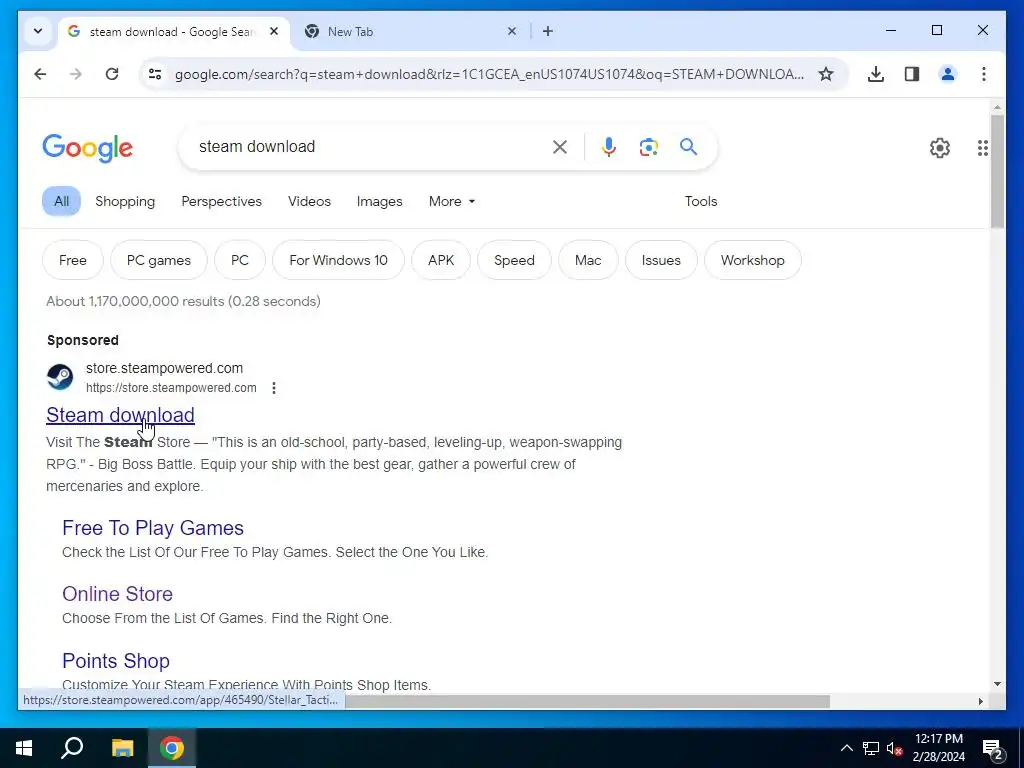1024x768 pixels.
Task: Open the Points Shop link
Action: pyautogui.click(x=116, y=660)
